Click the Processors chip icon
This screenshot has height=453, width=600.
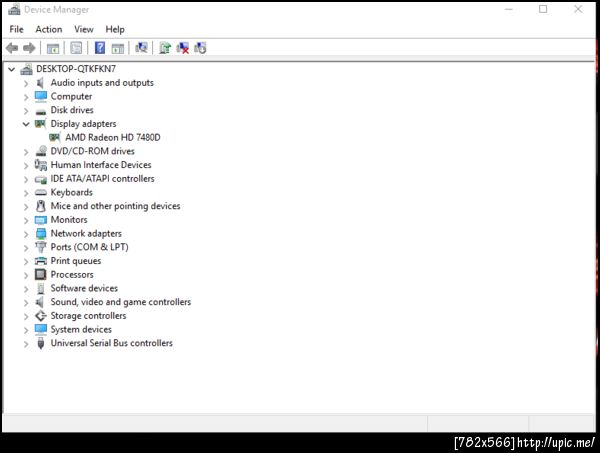click(41, 275)
